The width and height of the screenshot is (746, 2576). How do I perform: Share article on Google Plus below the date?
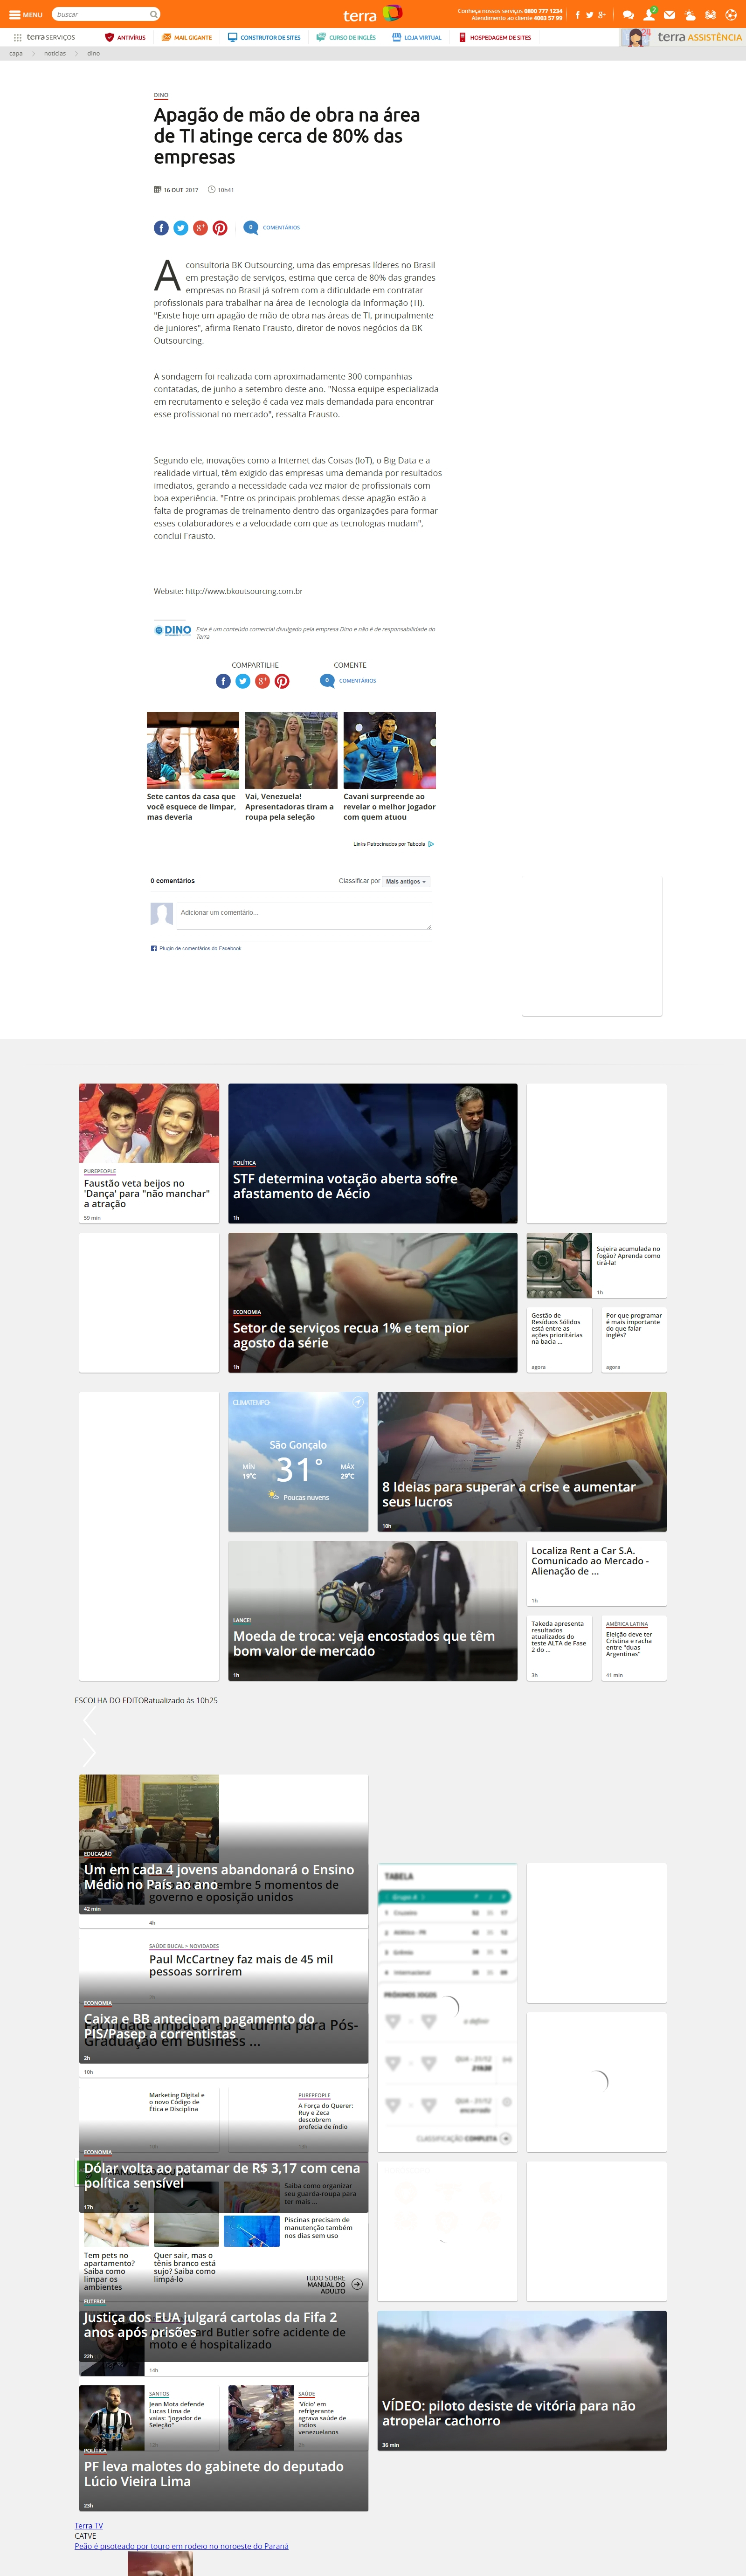200,228
